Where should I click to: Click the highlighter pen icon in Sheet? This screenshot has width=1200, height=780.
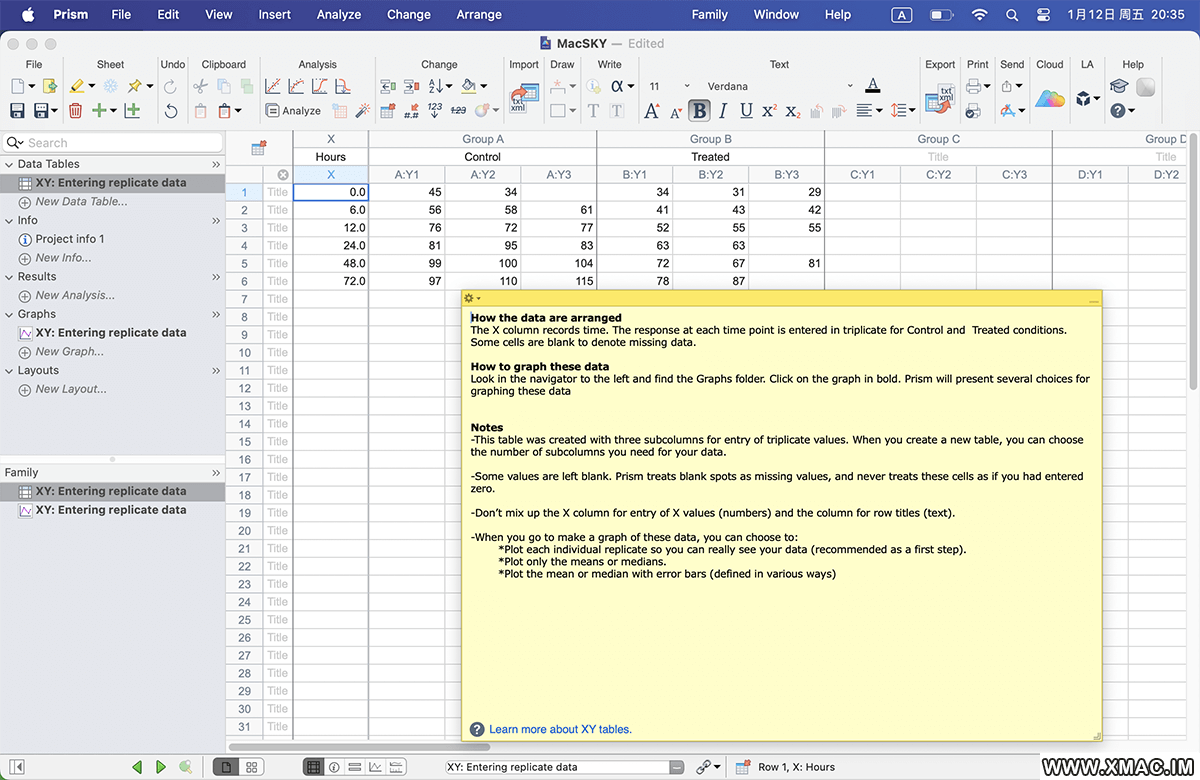click(76, 87)
